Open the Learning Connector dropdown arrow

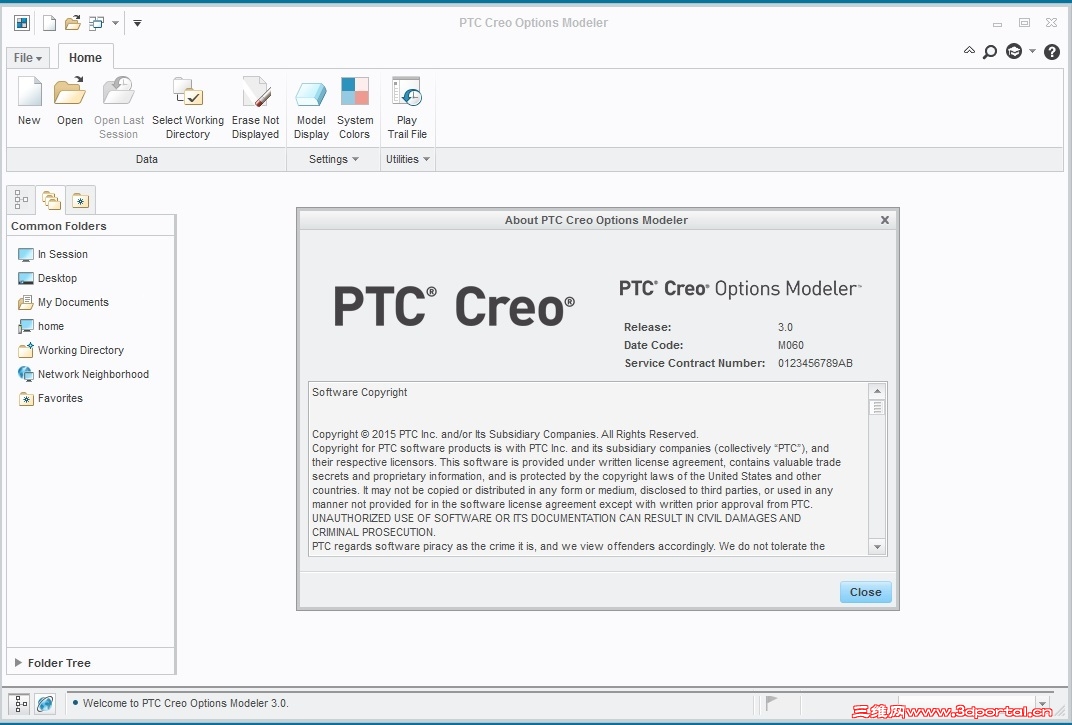pyautogui.click(x=1032, y=51)
